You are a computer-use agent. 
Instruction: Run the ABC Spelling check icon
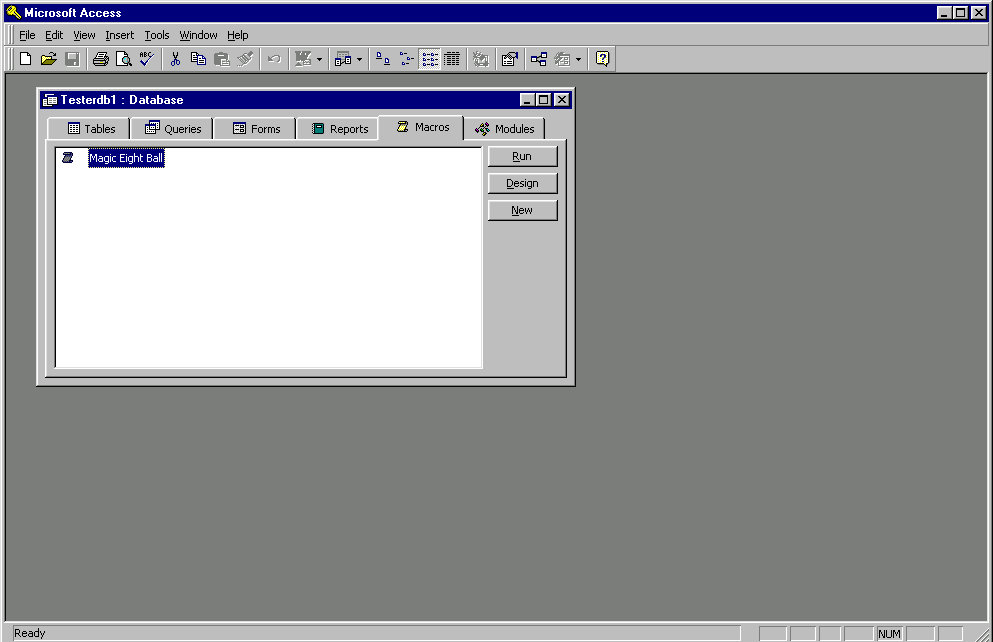[146, 59]
